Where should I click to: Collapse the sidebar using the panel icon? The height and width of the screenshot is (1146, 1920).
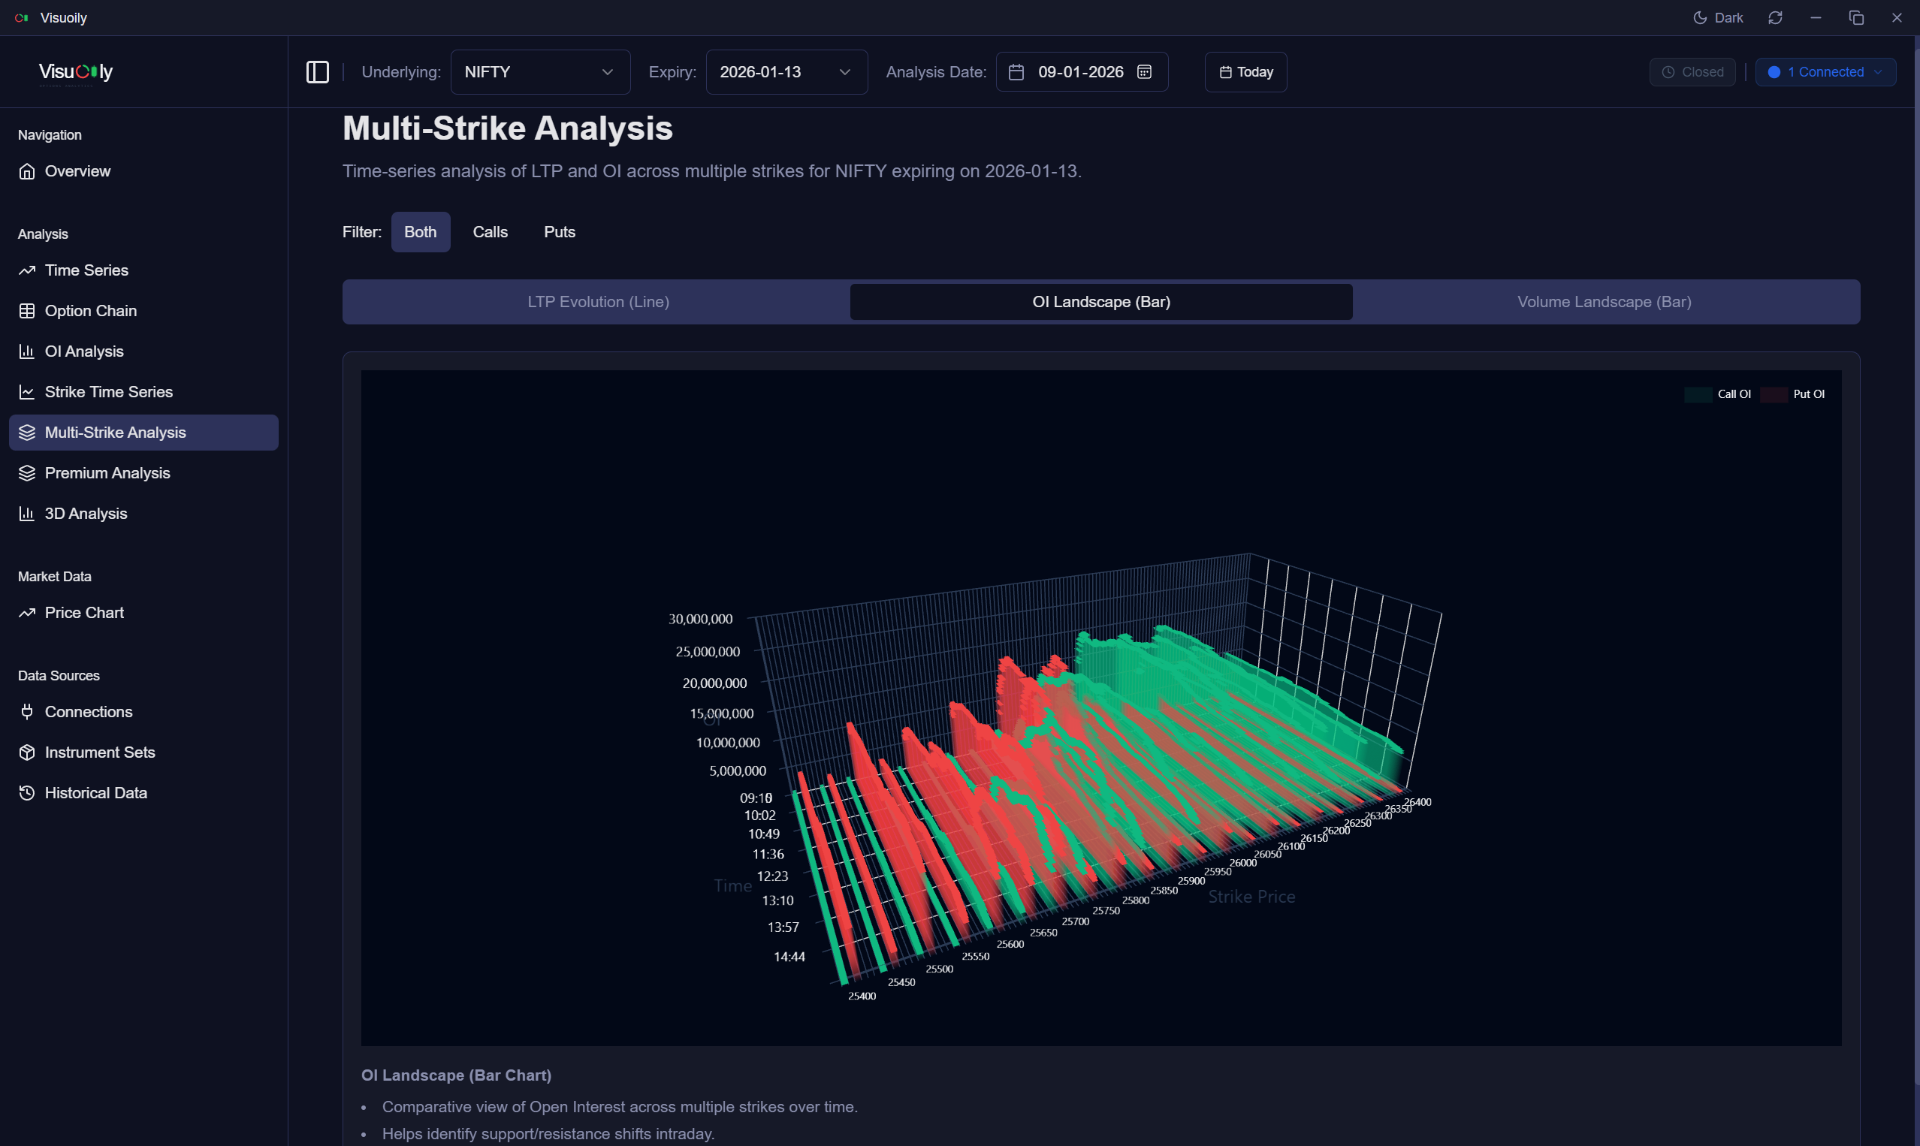(x=317, y=71)
